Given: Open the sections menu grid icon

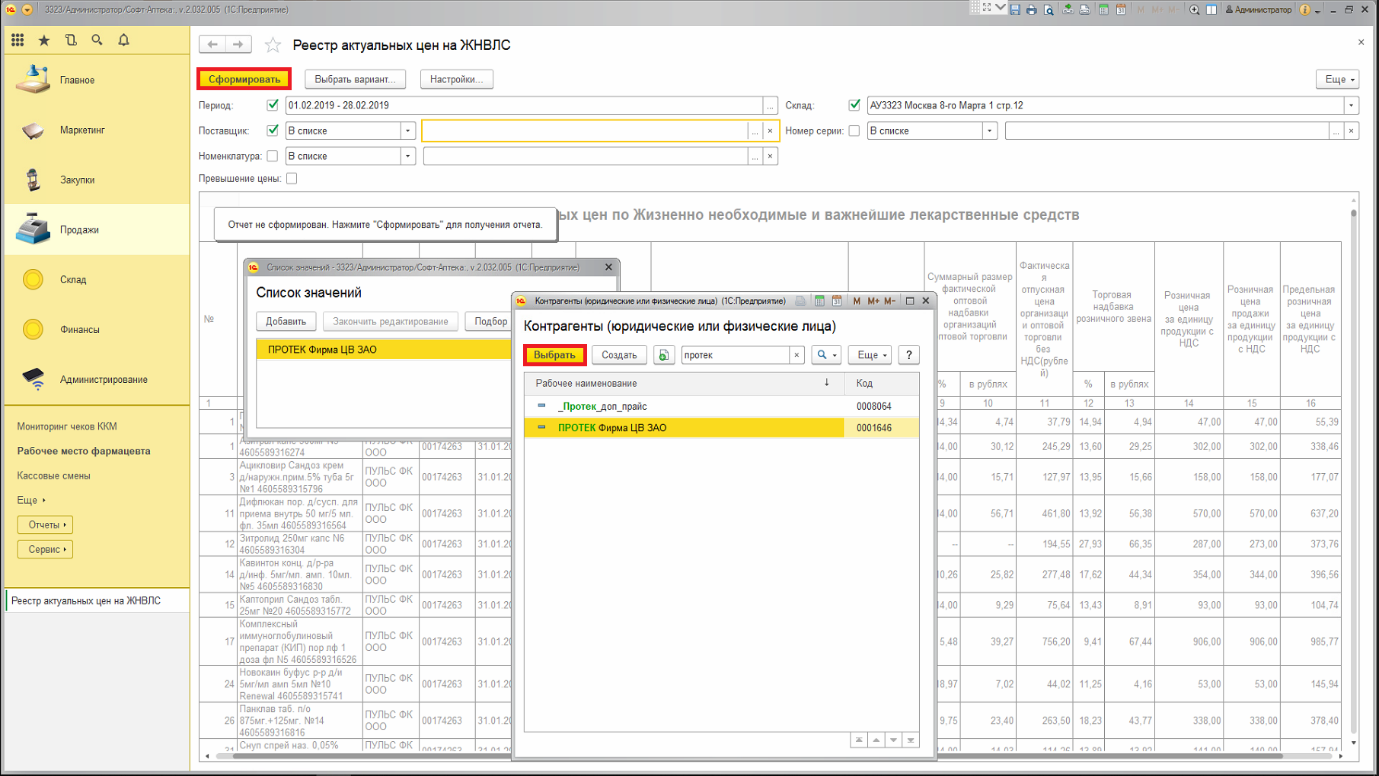Looking at the screenshot, I should coord(17,40).
